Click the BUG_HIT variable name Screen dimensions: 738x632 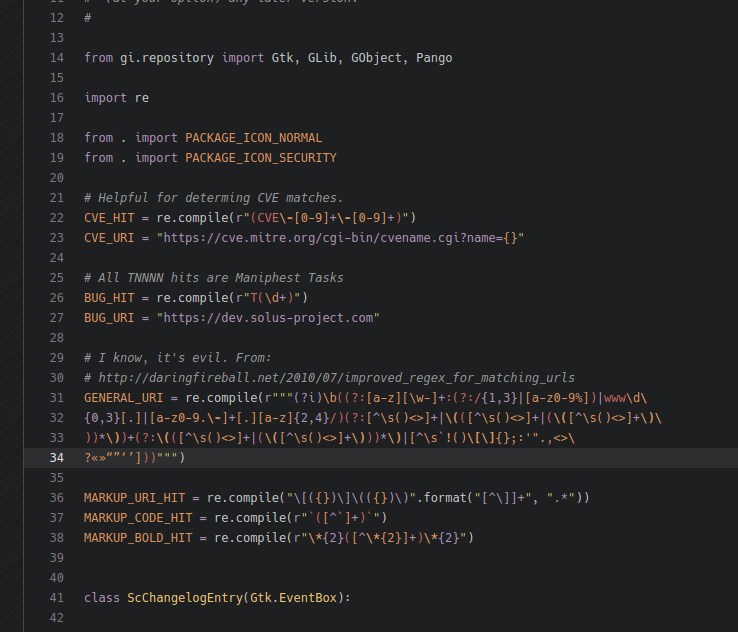coord(109,298)
